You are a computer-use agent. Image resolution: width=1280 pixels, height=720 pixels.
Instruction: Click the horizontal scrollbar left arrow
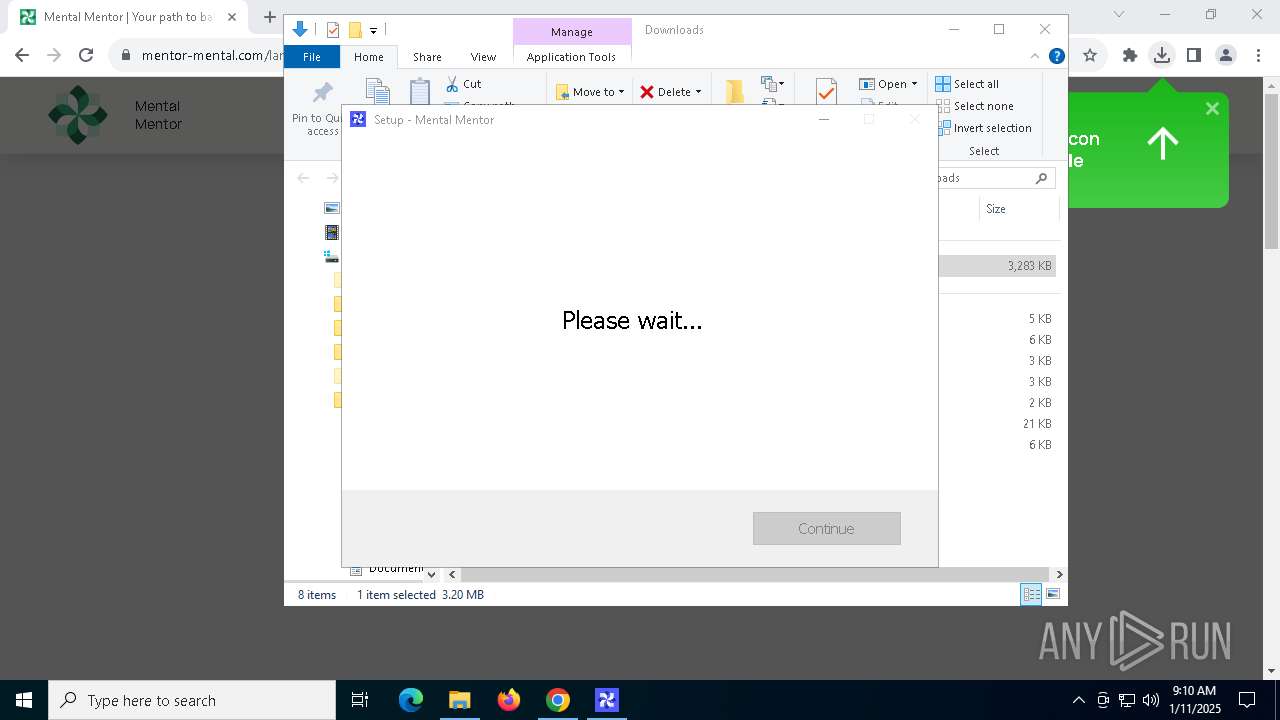[x=452, y=574]
